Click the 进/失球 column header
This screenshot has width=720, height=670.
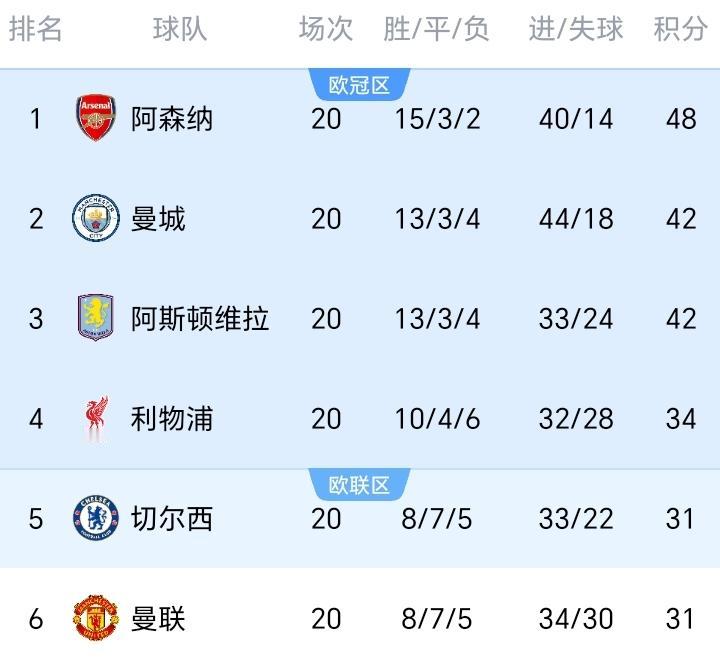pos(576,30)
